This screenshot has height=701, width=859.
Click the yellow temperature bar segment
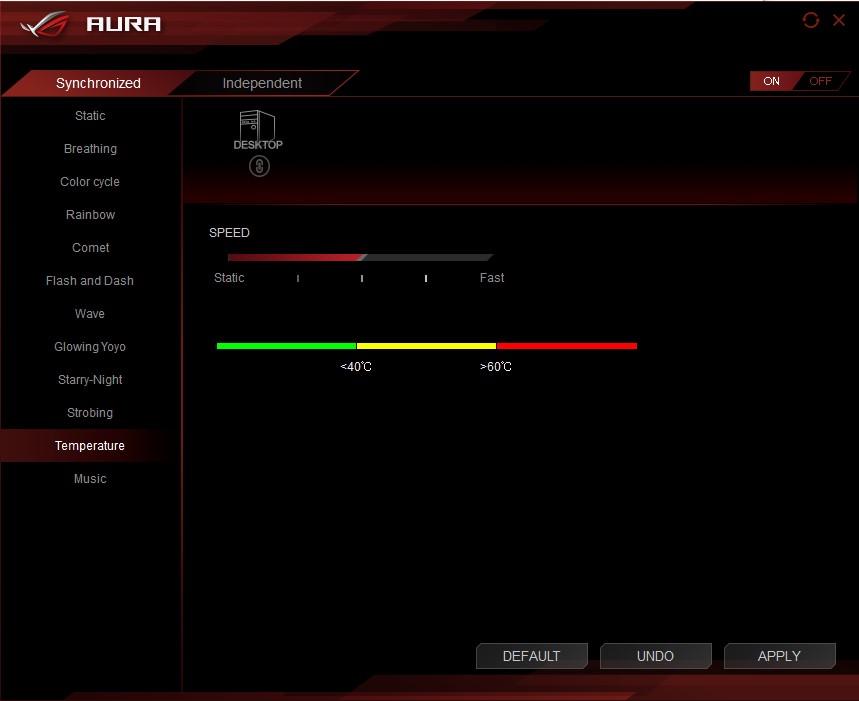click(x=426, y=346)
